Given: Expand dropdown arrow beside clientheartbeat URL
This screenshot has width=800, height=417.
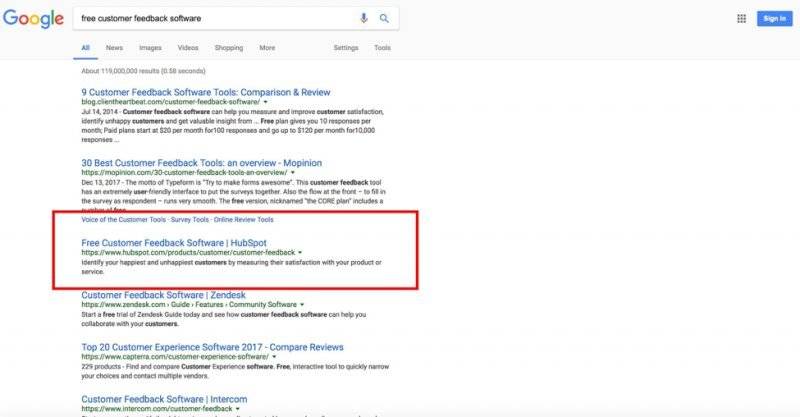Looking at the screenshot, I should click(x=265, y=102).
